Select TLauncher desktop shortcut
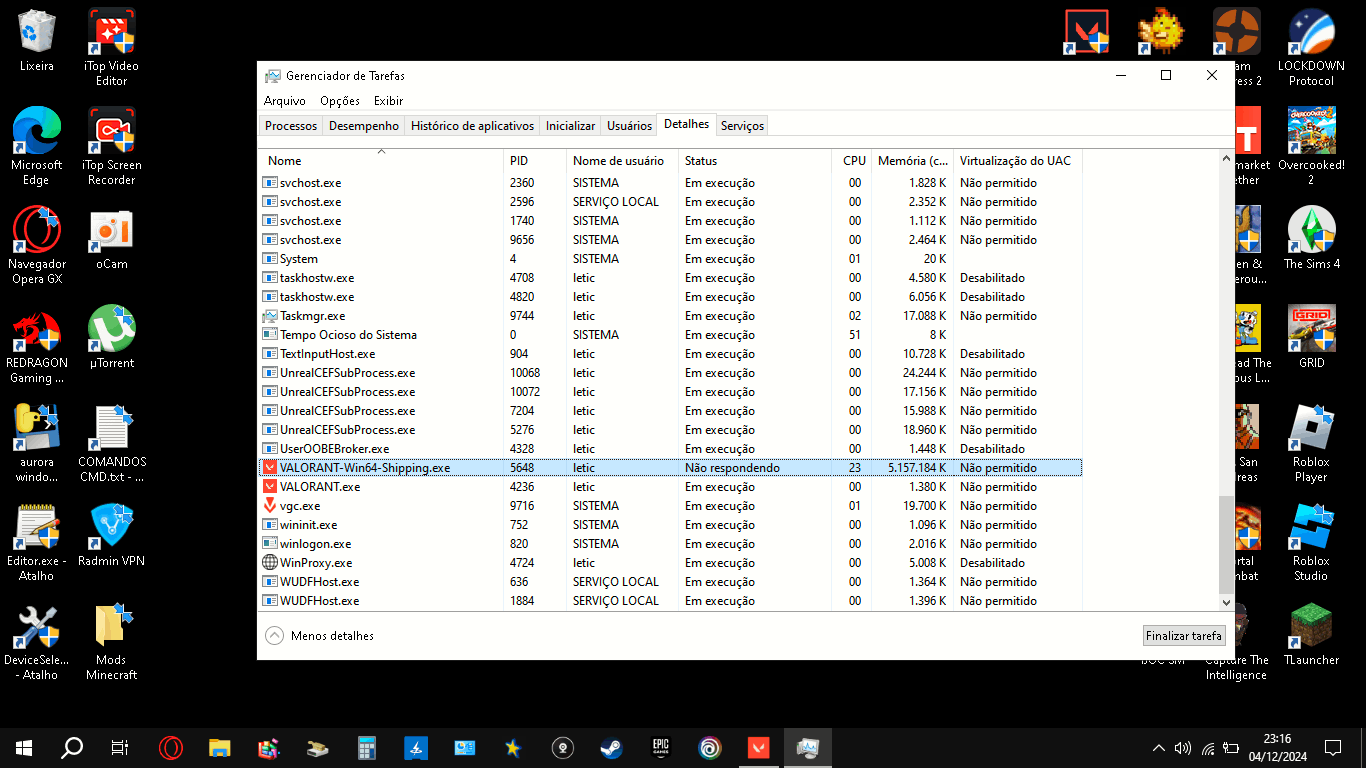Image resolution: width=1366 pixels, height=768 pixels. pyautogui.click(x=1311, y=634)
